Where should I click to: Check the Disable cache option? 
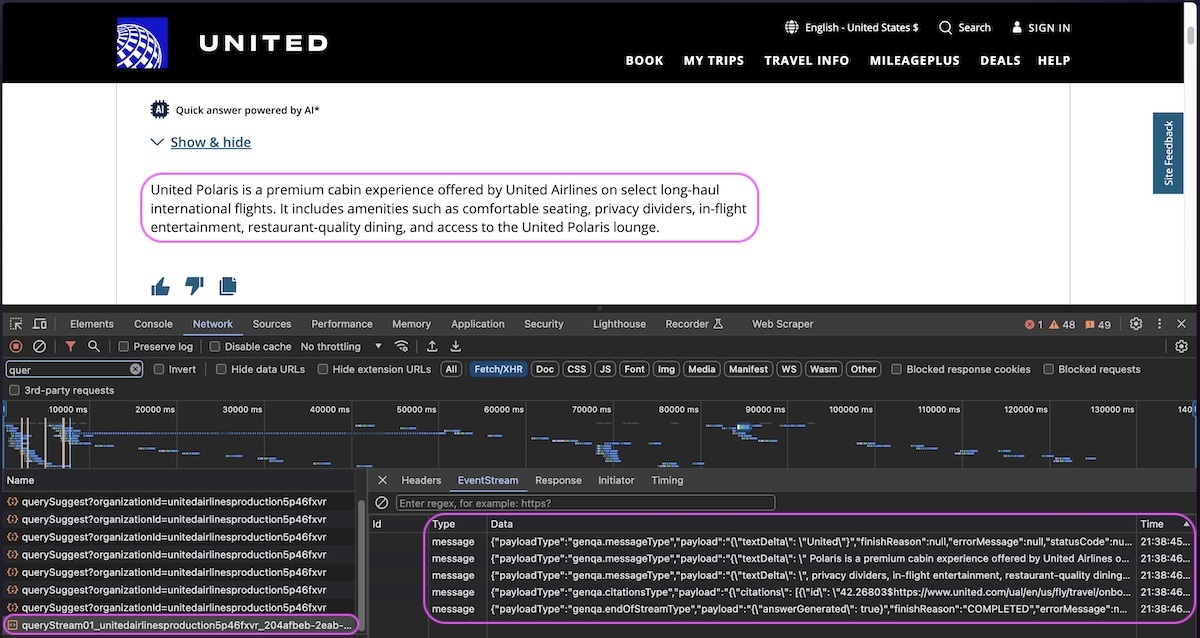coord(215,346)
